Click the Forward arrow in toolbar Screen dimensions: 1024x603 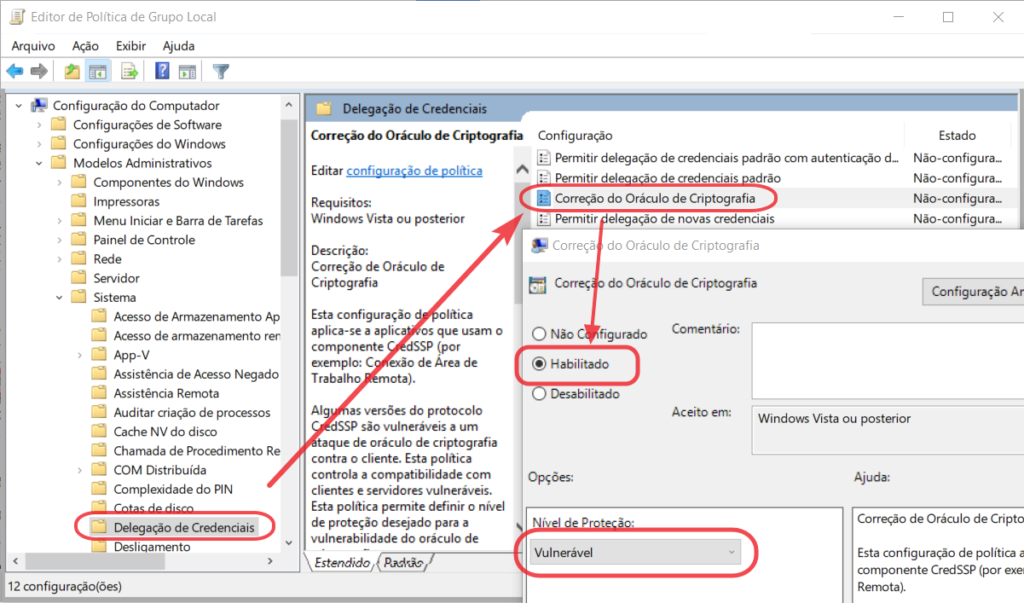click(39, 71)
